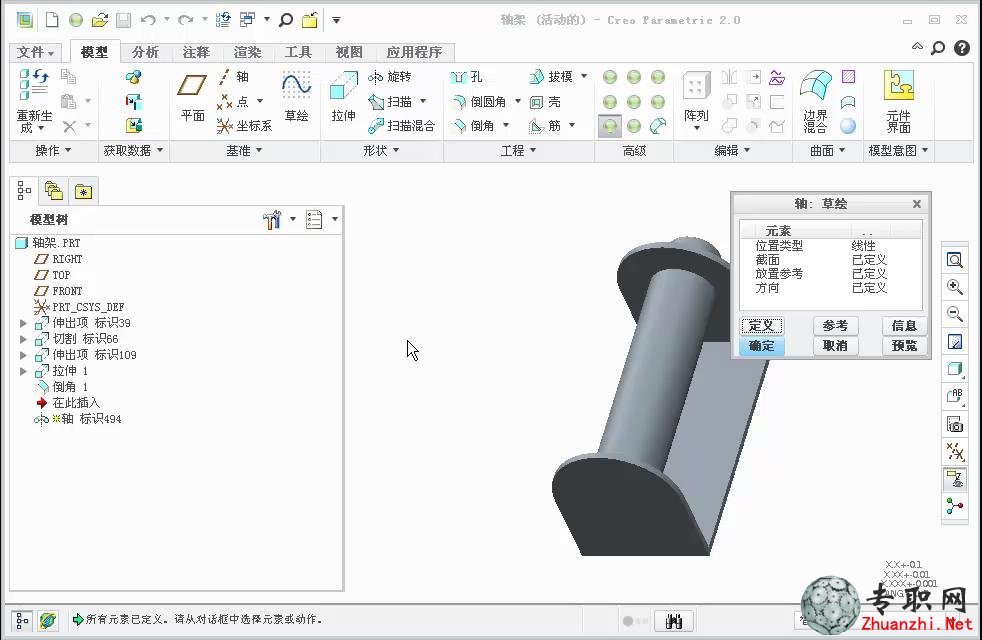
Task: Switch to the 注释 ribbon tab
Action: 196,52
